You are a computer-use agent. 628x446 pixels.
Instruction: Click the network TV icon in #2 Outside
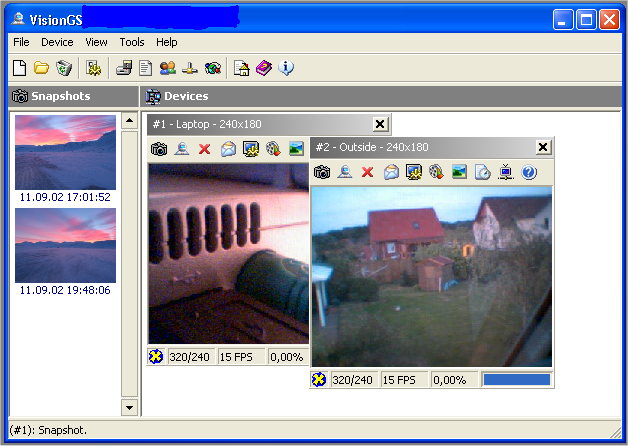(505, 172)
